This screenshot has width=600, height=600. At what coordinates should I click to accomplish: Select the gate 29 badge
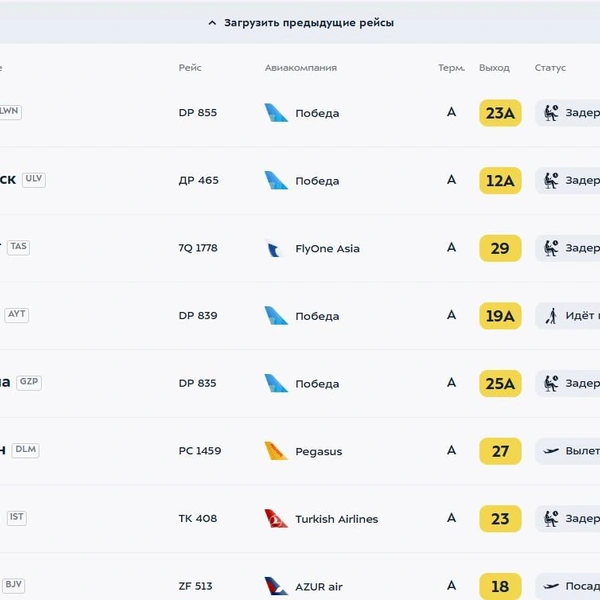(500, 248)
